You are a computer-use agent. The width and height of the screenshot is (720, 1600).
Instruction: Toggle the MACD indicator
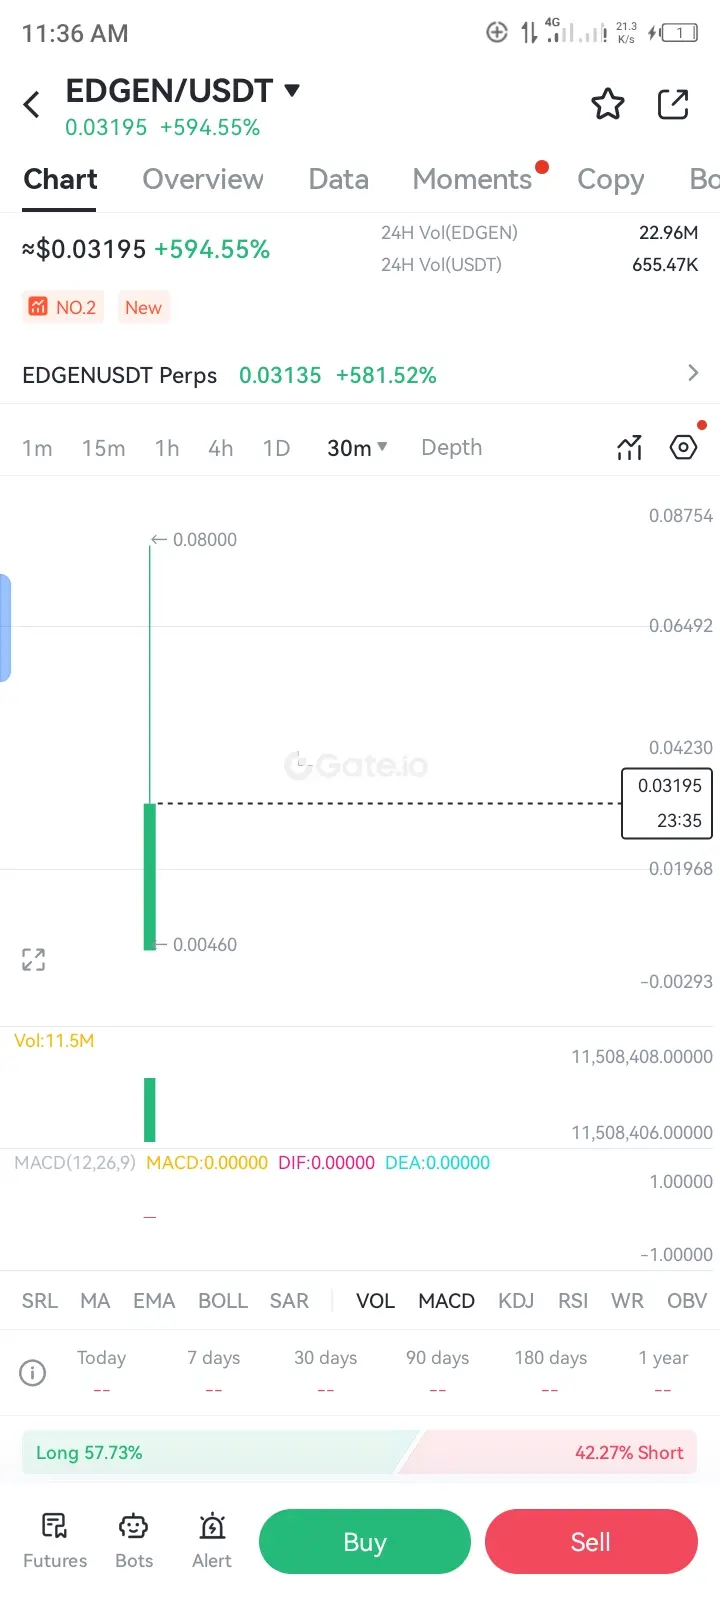click(x=446, y=1301)
